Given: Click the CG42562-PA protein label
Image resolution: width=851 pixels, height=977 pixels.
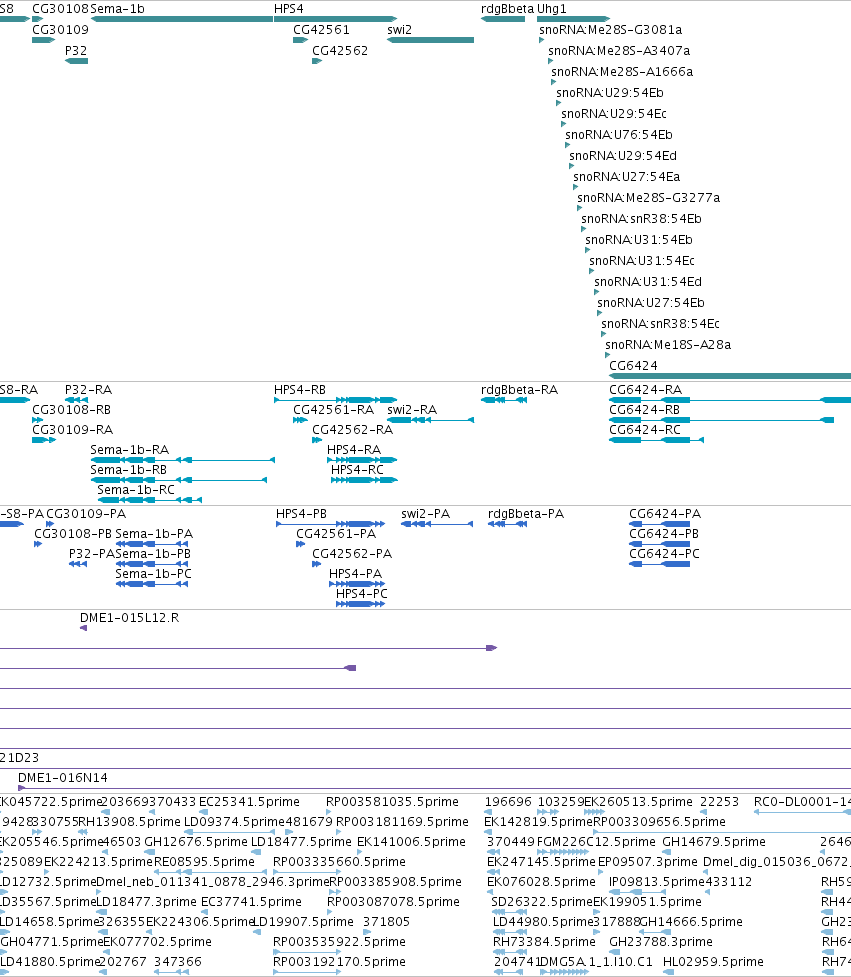Looking at the screenshot, I should point(352,553).
